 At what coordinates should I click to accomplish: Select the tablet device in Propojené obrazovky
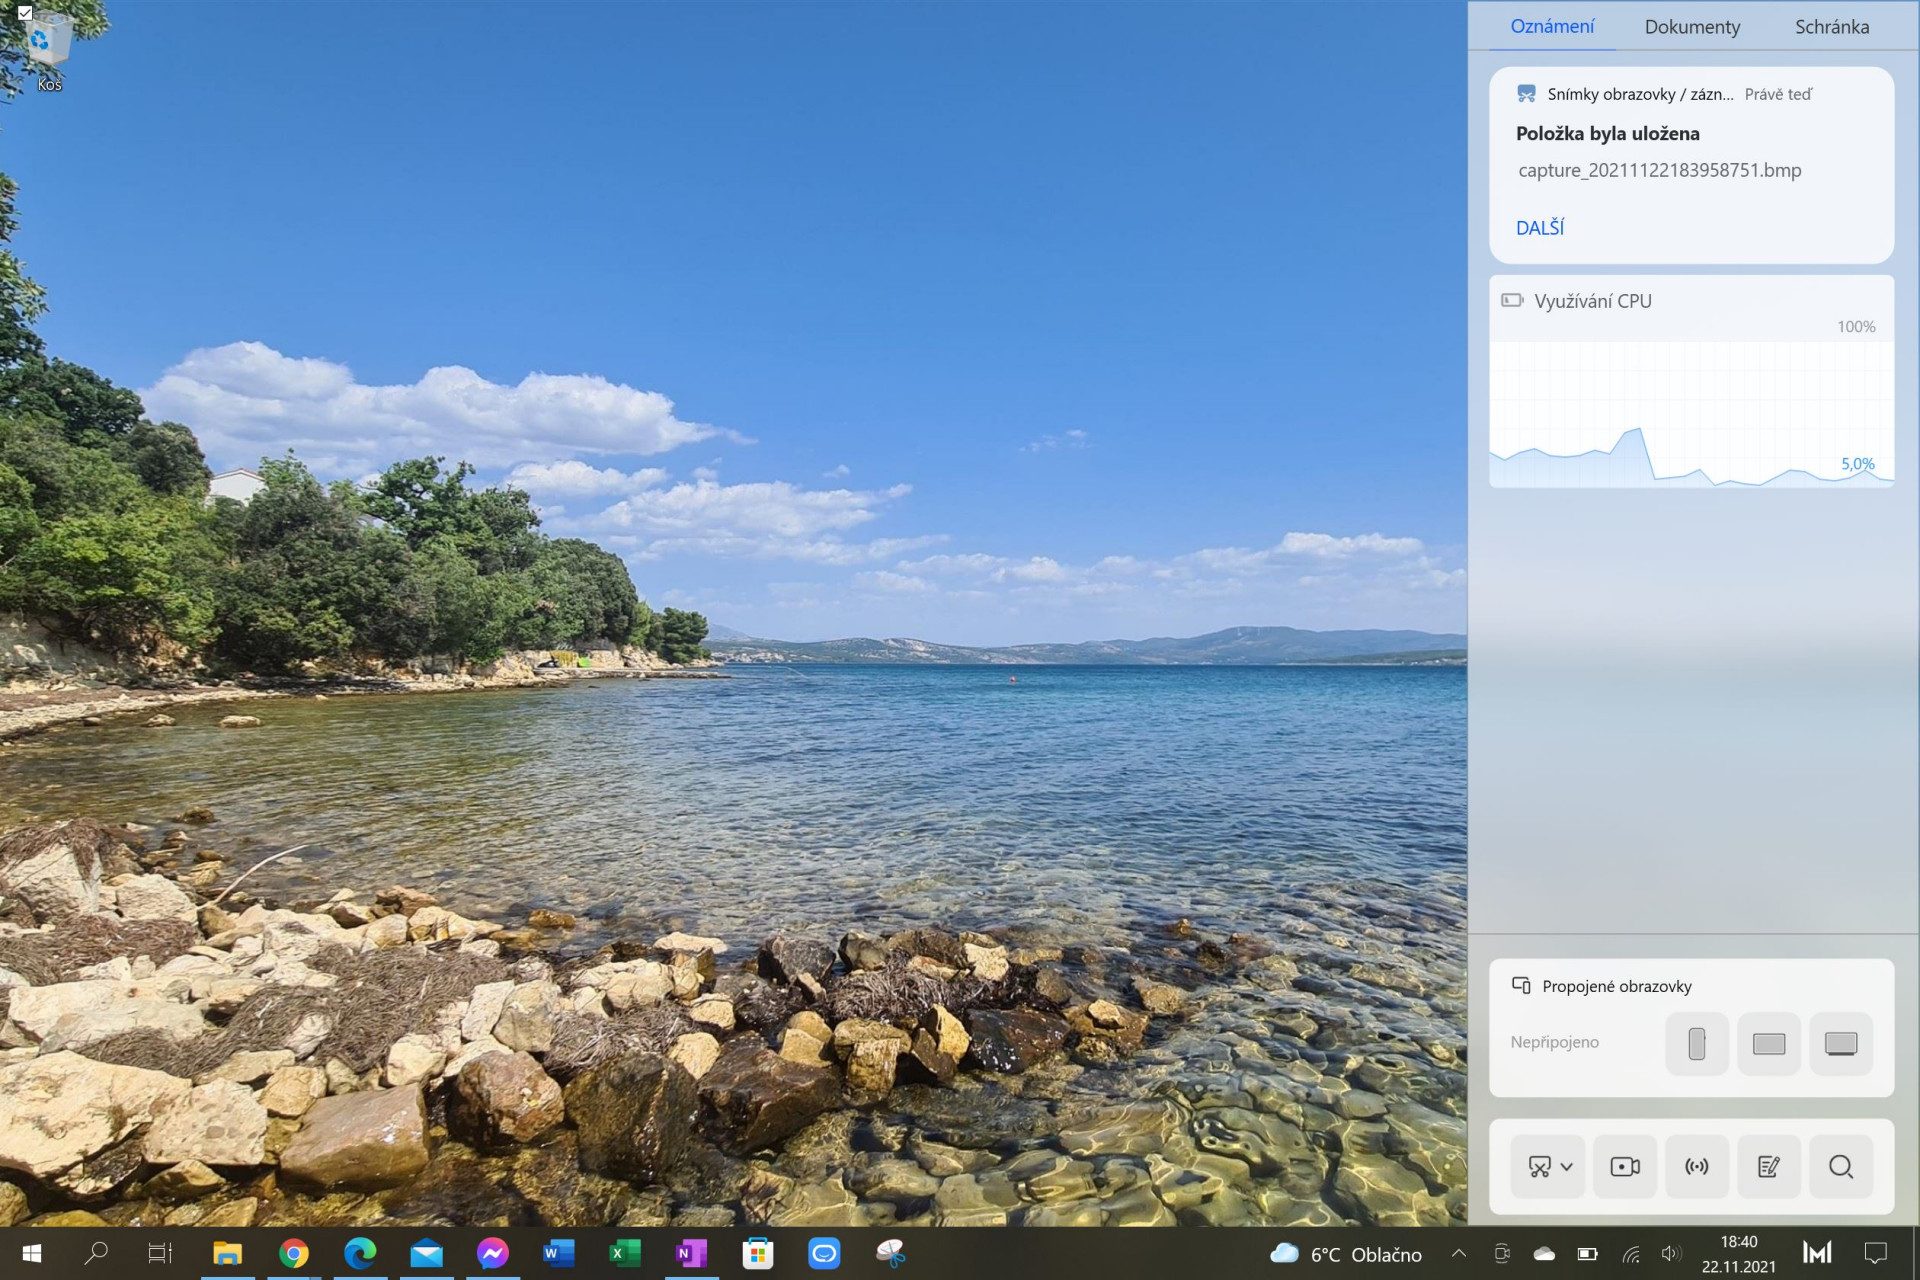[1769, 1043]
